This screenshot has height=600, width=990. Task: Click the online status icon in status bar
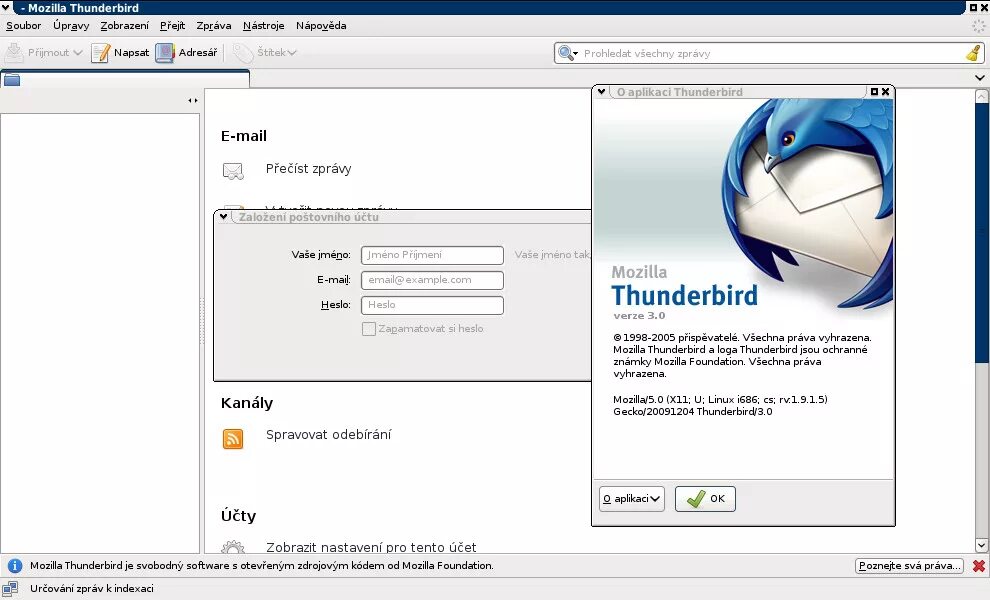pyautogui.click(x=10, y=589)
